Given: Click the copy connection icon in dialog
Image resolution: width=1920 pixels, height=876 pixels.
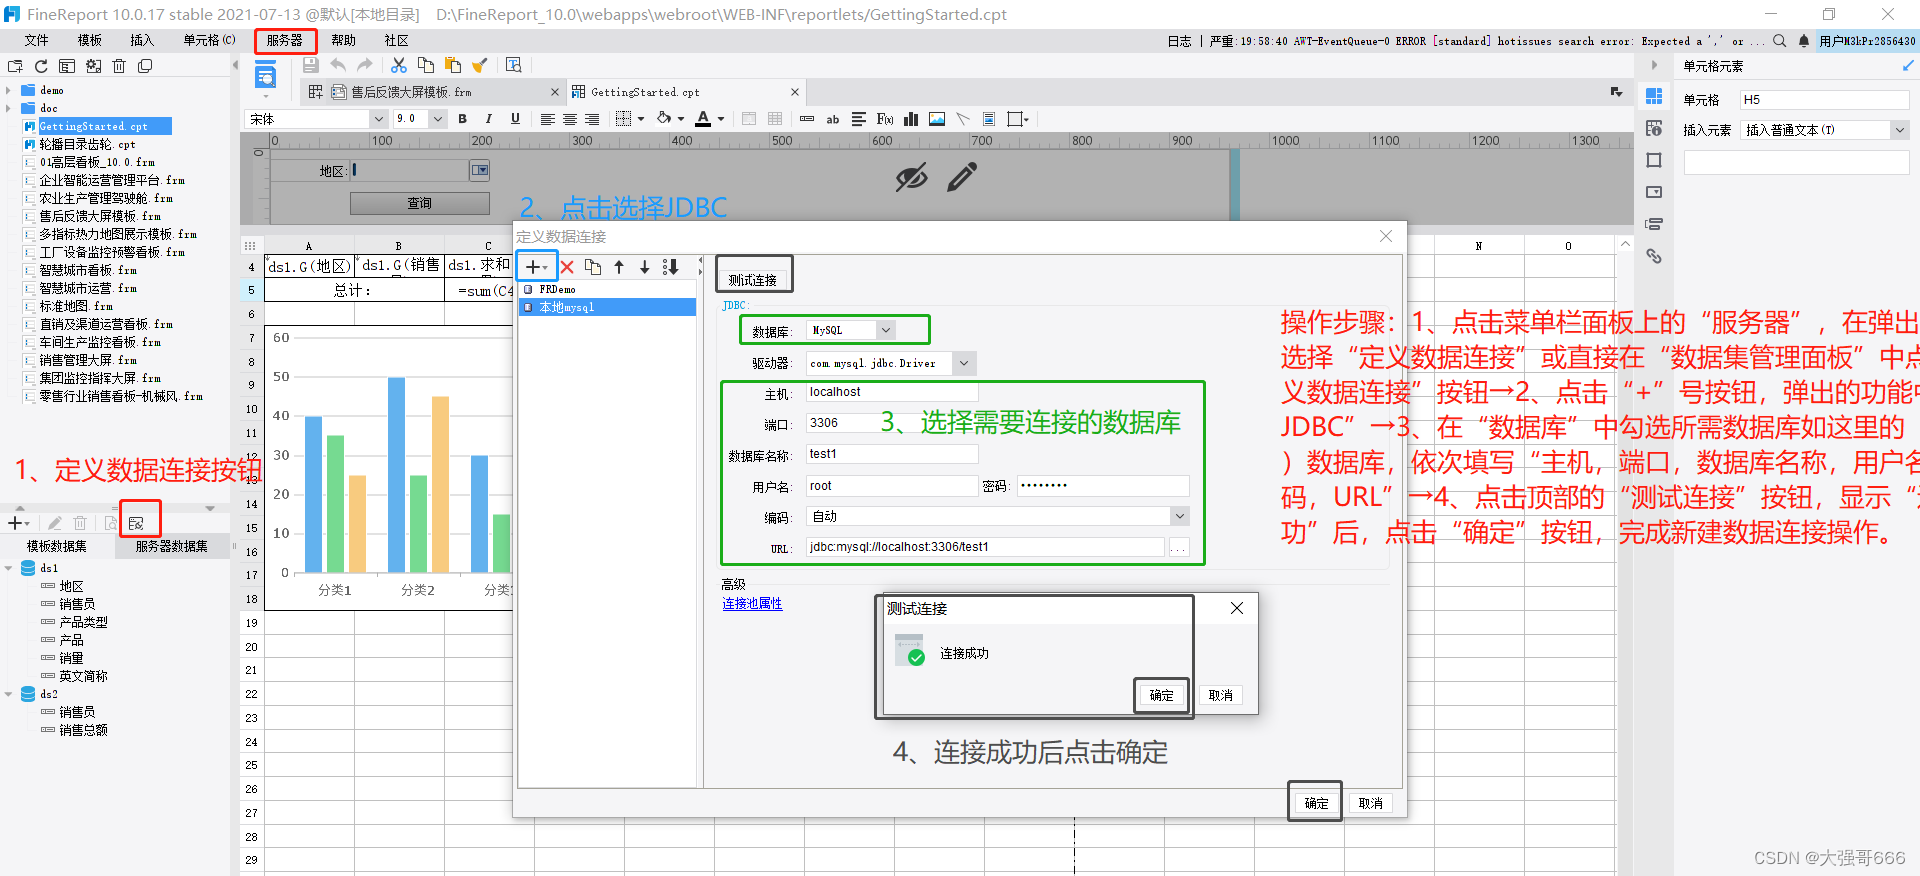Looking at the screenshot, I should pos(593,267).
